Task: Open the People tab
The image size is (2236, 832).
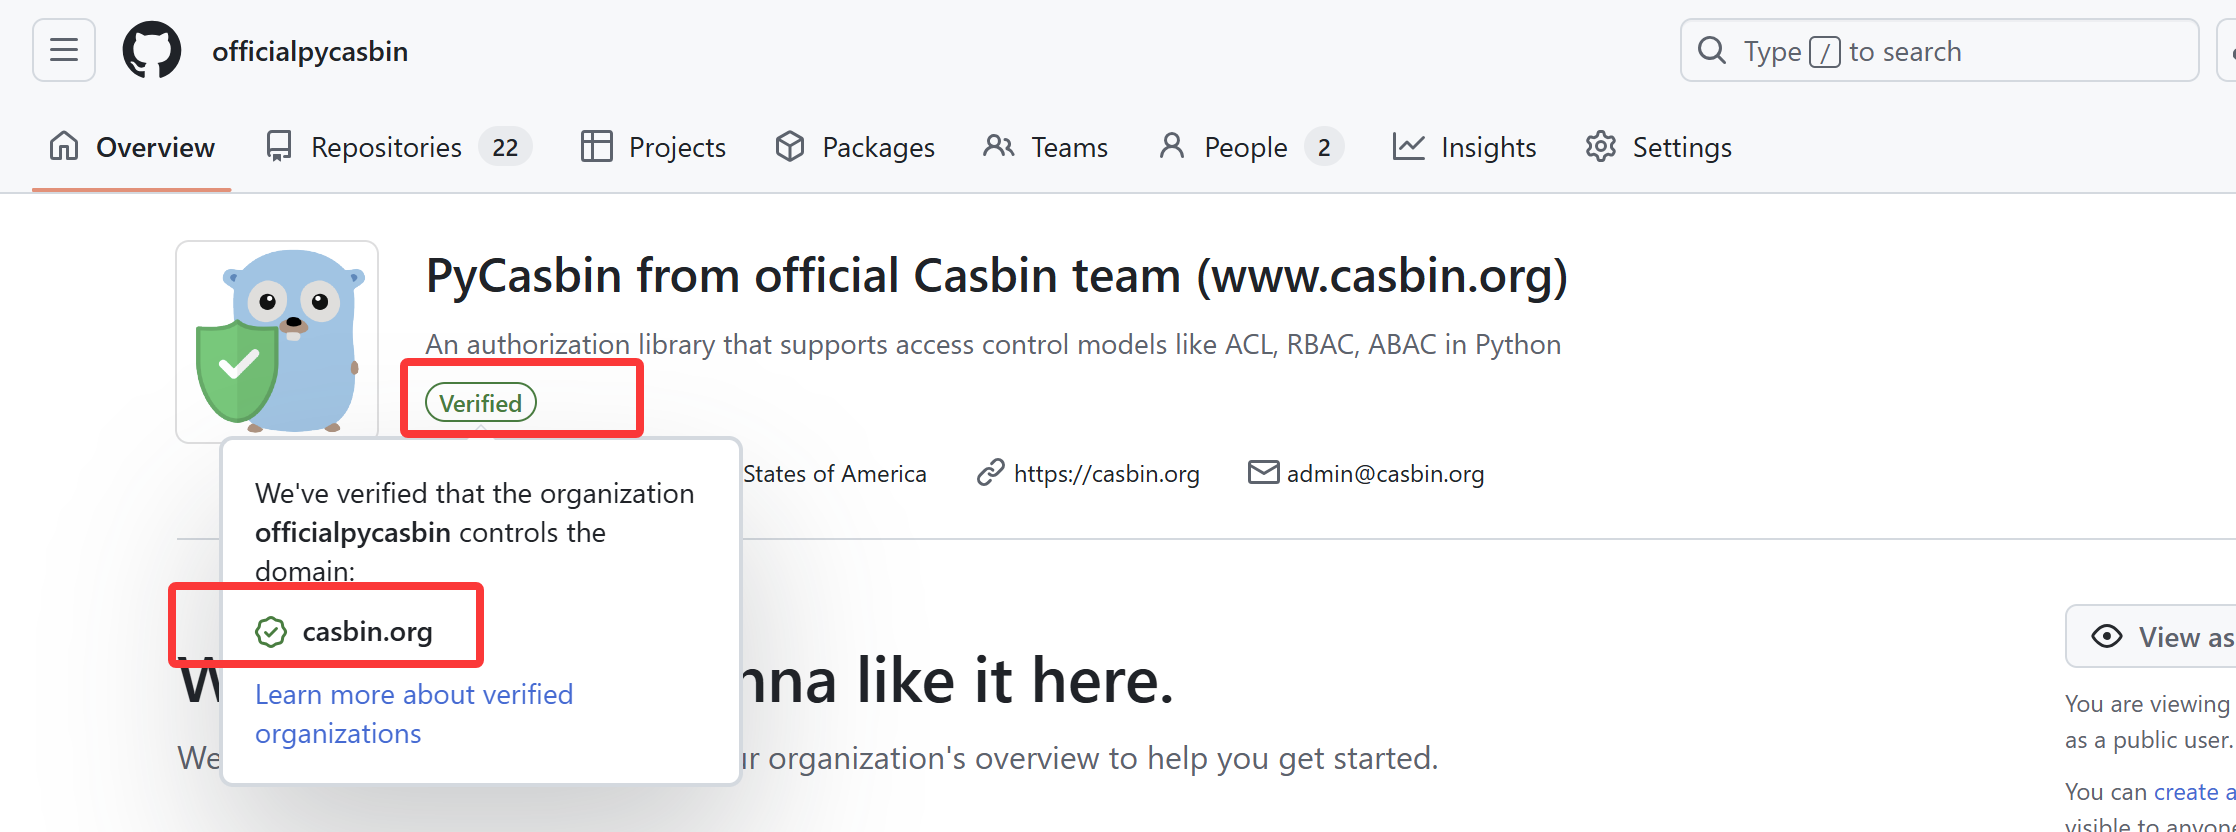Action: [1250, 147]
